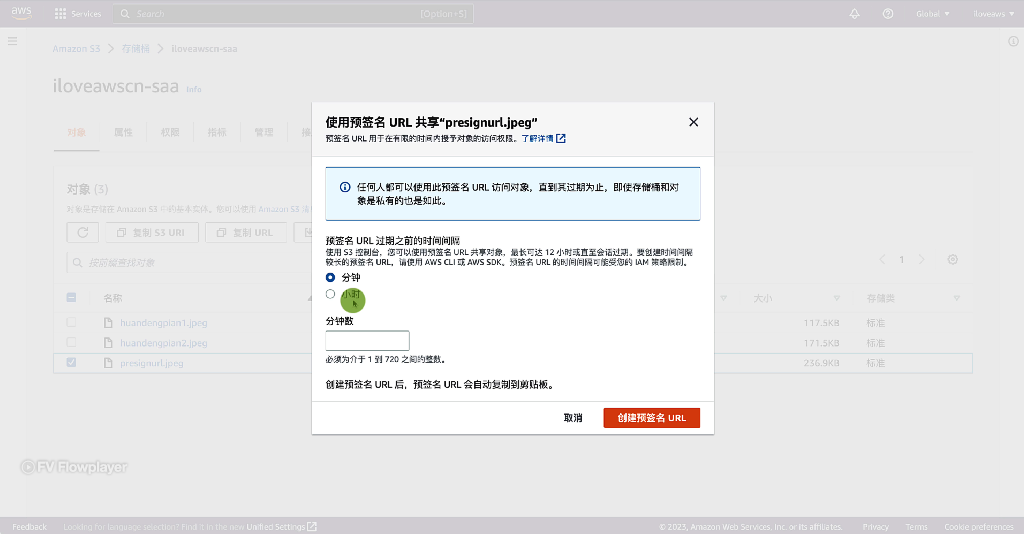Open table settings gear icon
The image size is (1024, 534).
[953, 260]
